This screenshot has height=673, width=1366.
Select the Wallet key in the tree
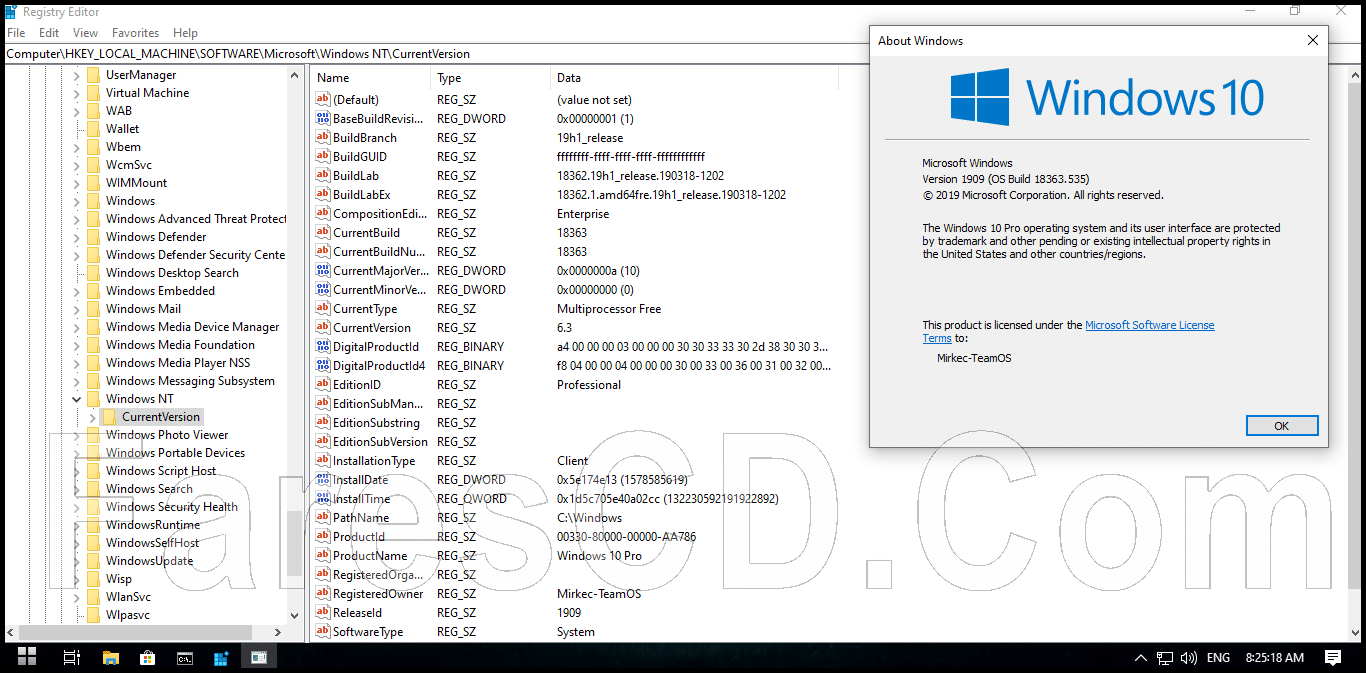[123, 129]
